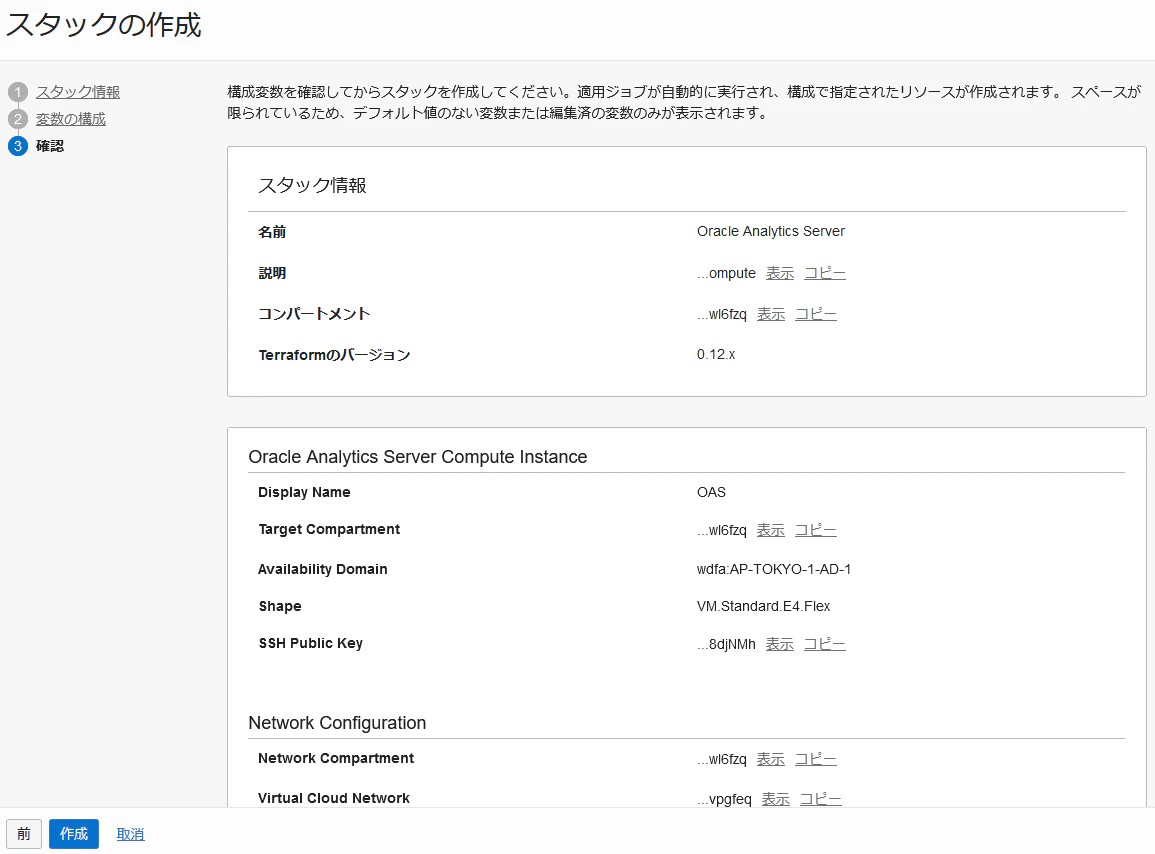Click the 'スタック情報' section heading
The width and height of the screenshot is (1155, 854).
click(312, 186)
